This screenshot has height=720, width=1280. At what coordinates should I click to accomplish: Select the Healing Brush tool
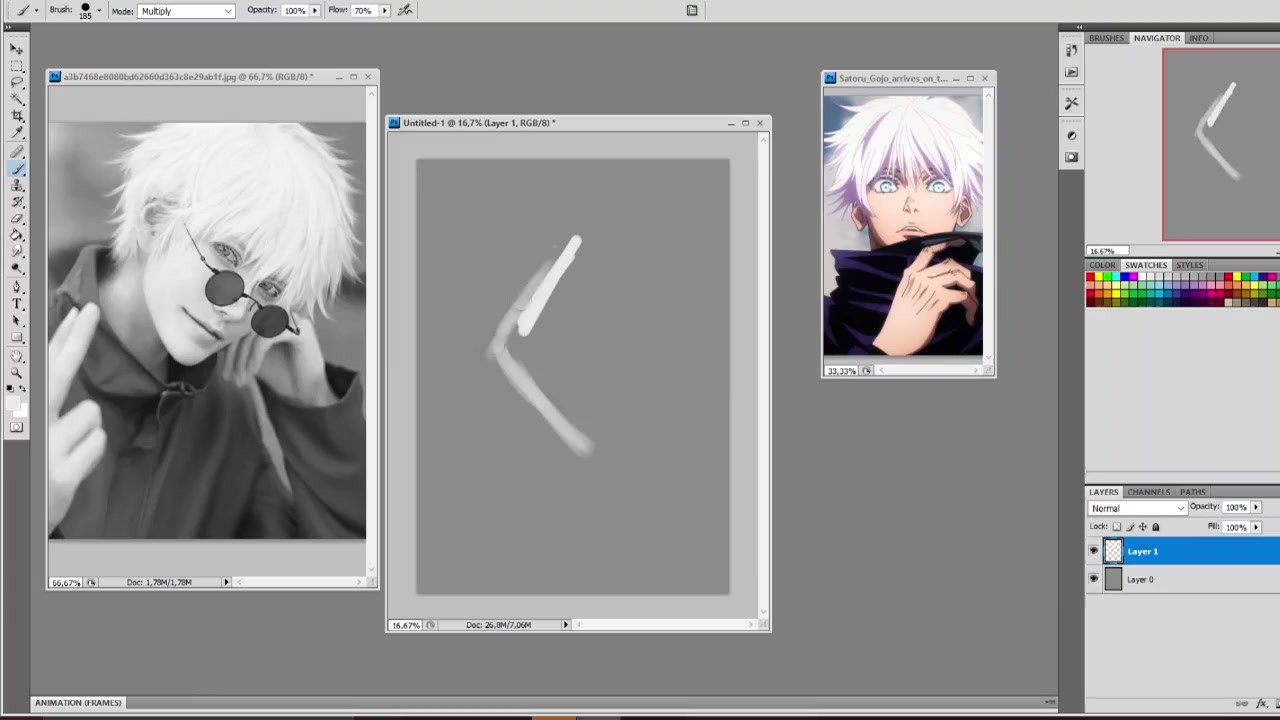(17, 151)
